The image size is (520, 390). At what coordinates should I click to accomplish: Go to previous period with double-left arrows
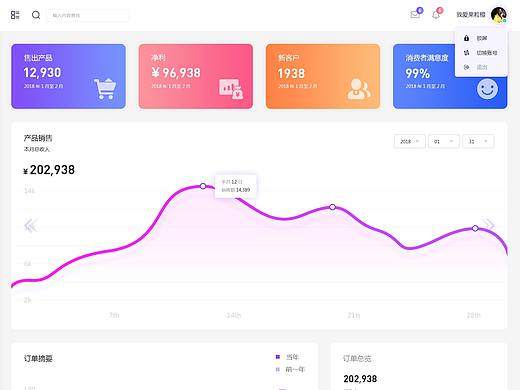tap(30, 226)
